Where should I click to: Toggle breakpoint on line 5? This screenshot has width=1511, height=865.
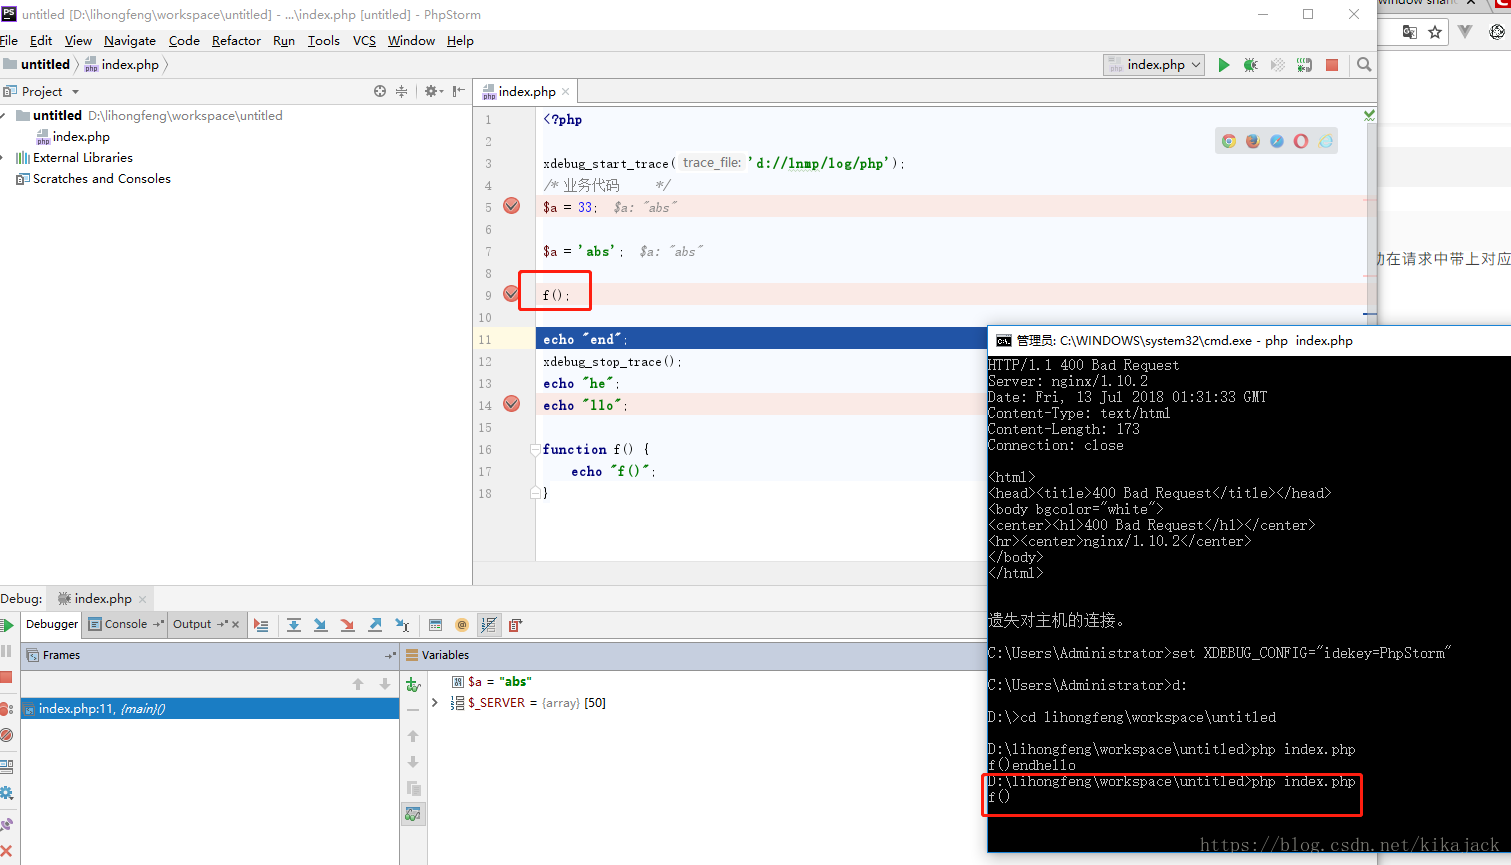click(511, 206)
